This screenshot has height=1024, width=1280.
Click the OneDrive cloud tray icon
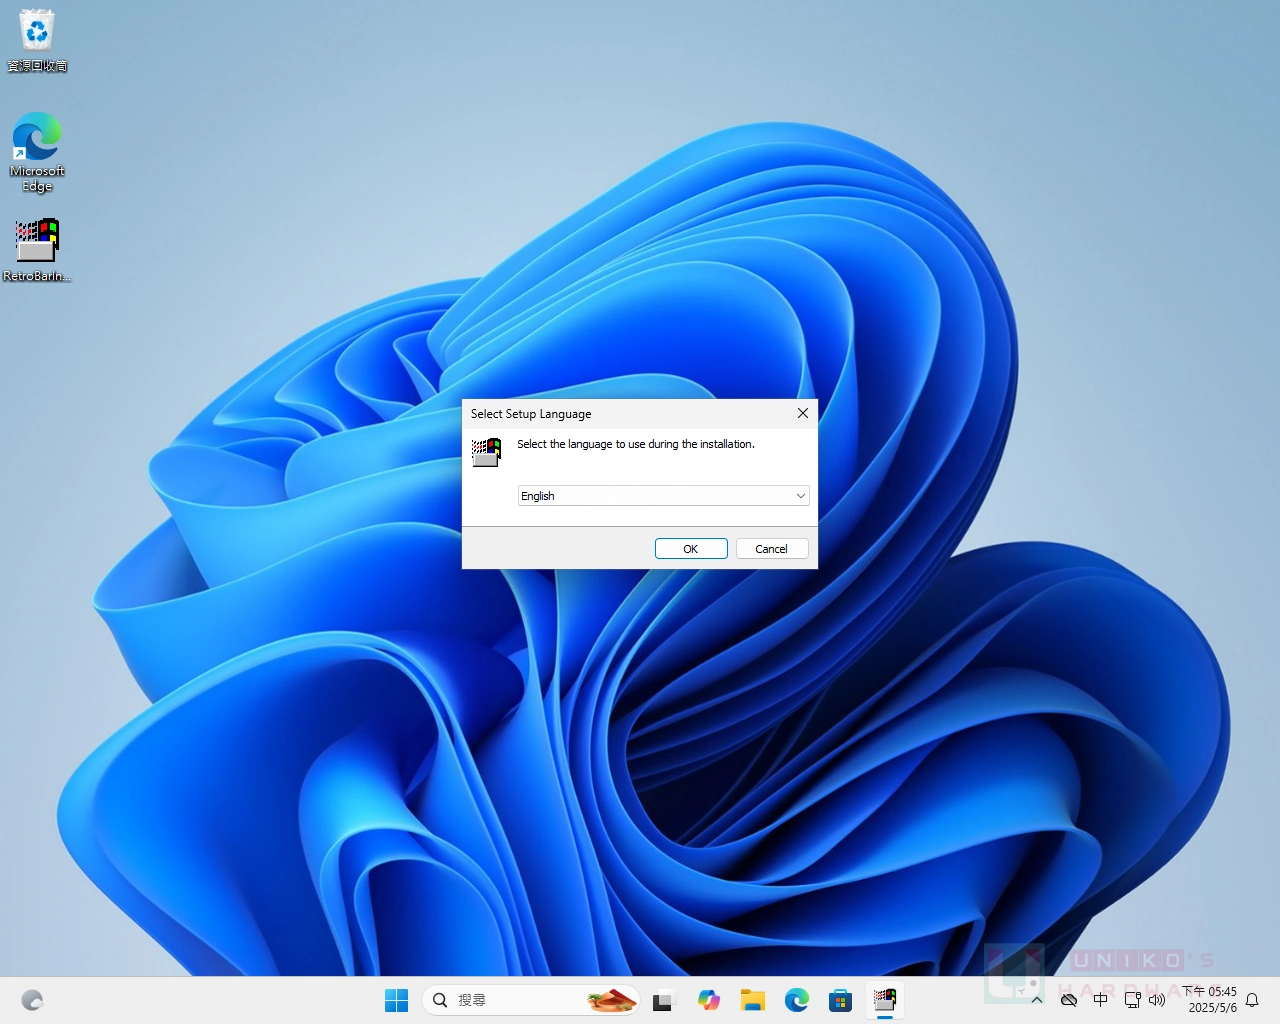click(1069, 1000)
